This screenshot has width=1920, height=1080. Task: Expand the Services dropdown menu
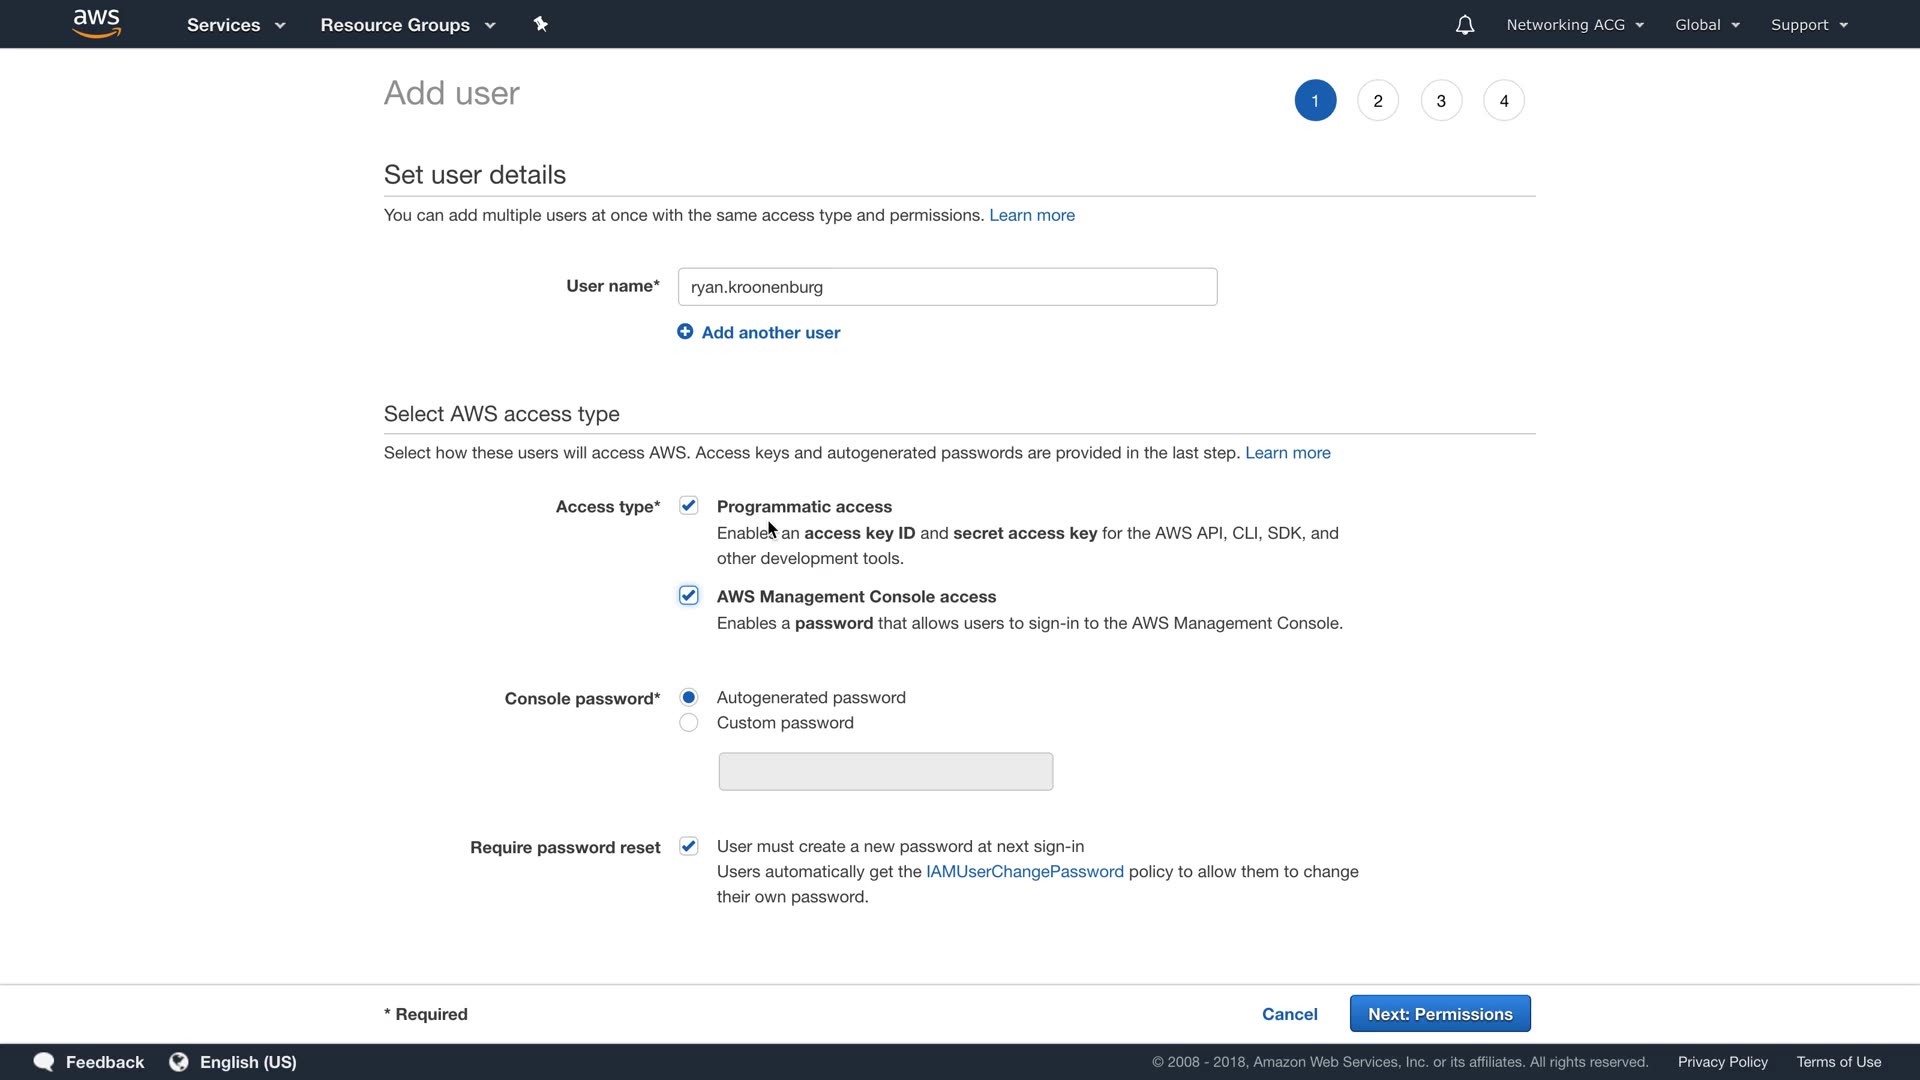click(236, 25)
